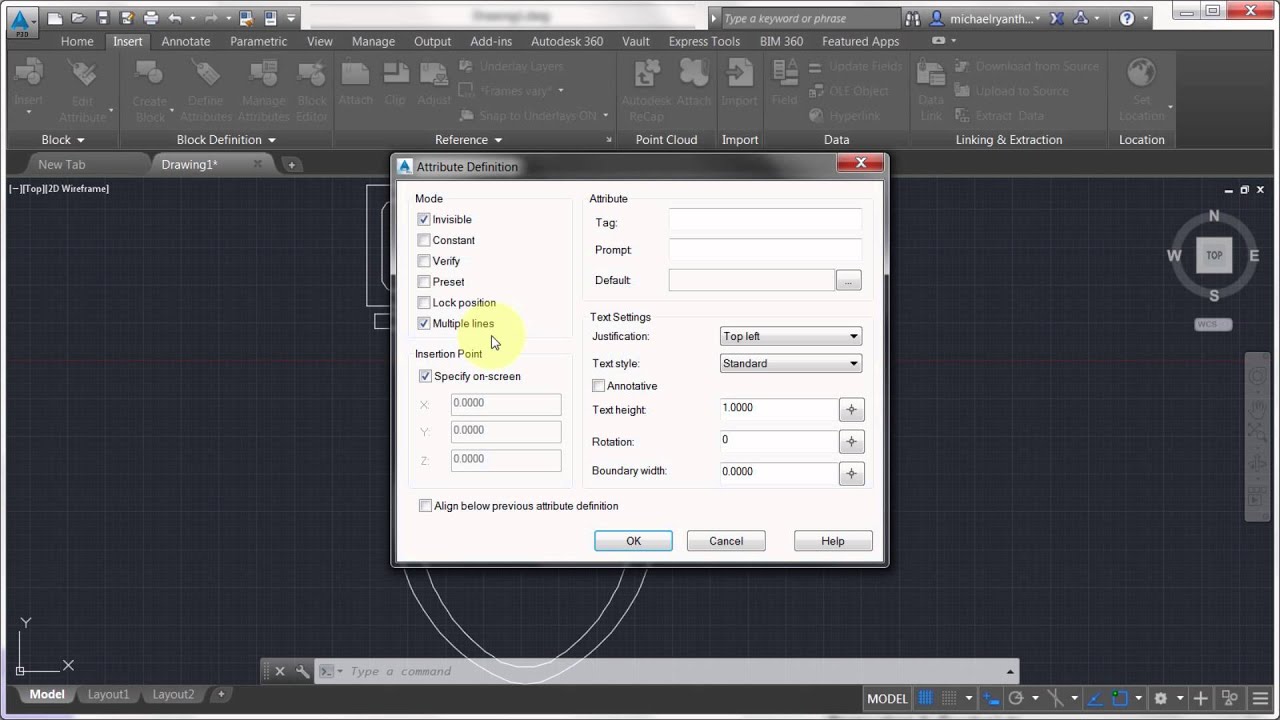
Task: Switch to the Express Tools ribbon tab
Action: pos(704,41)
